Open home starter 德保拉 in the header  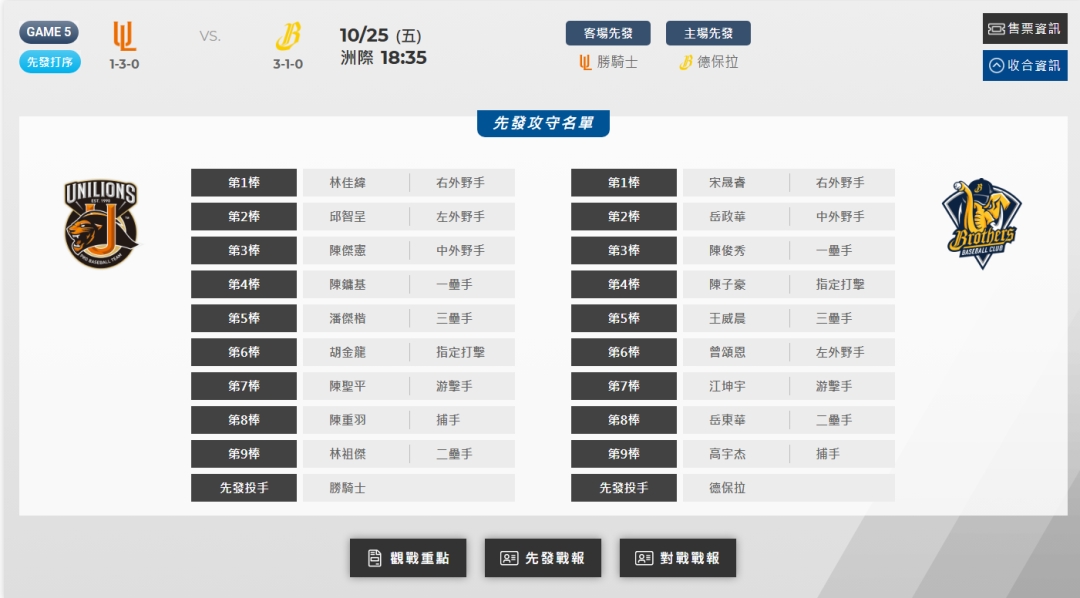click(x=718, y=63)
